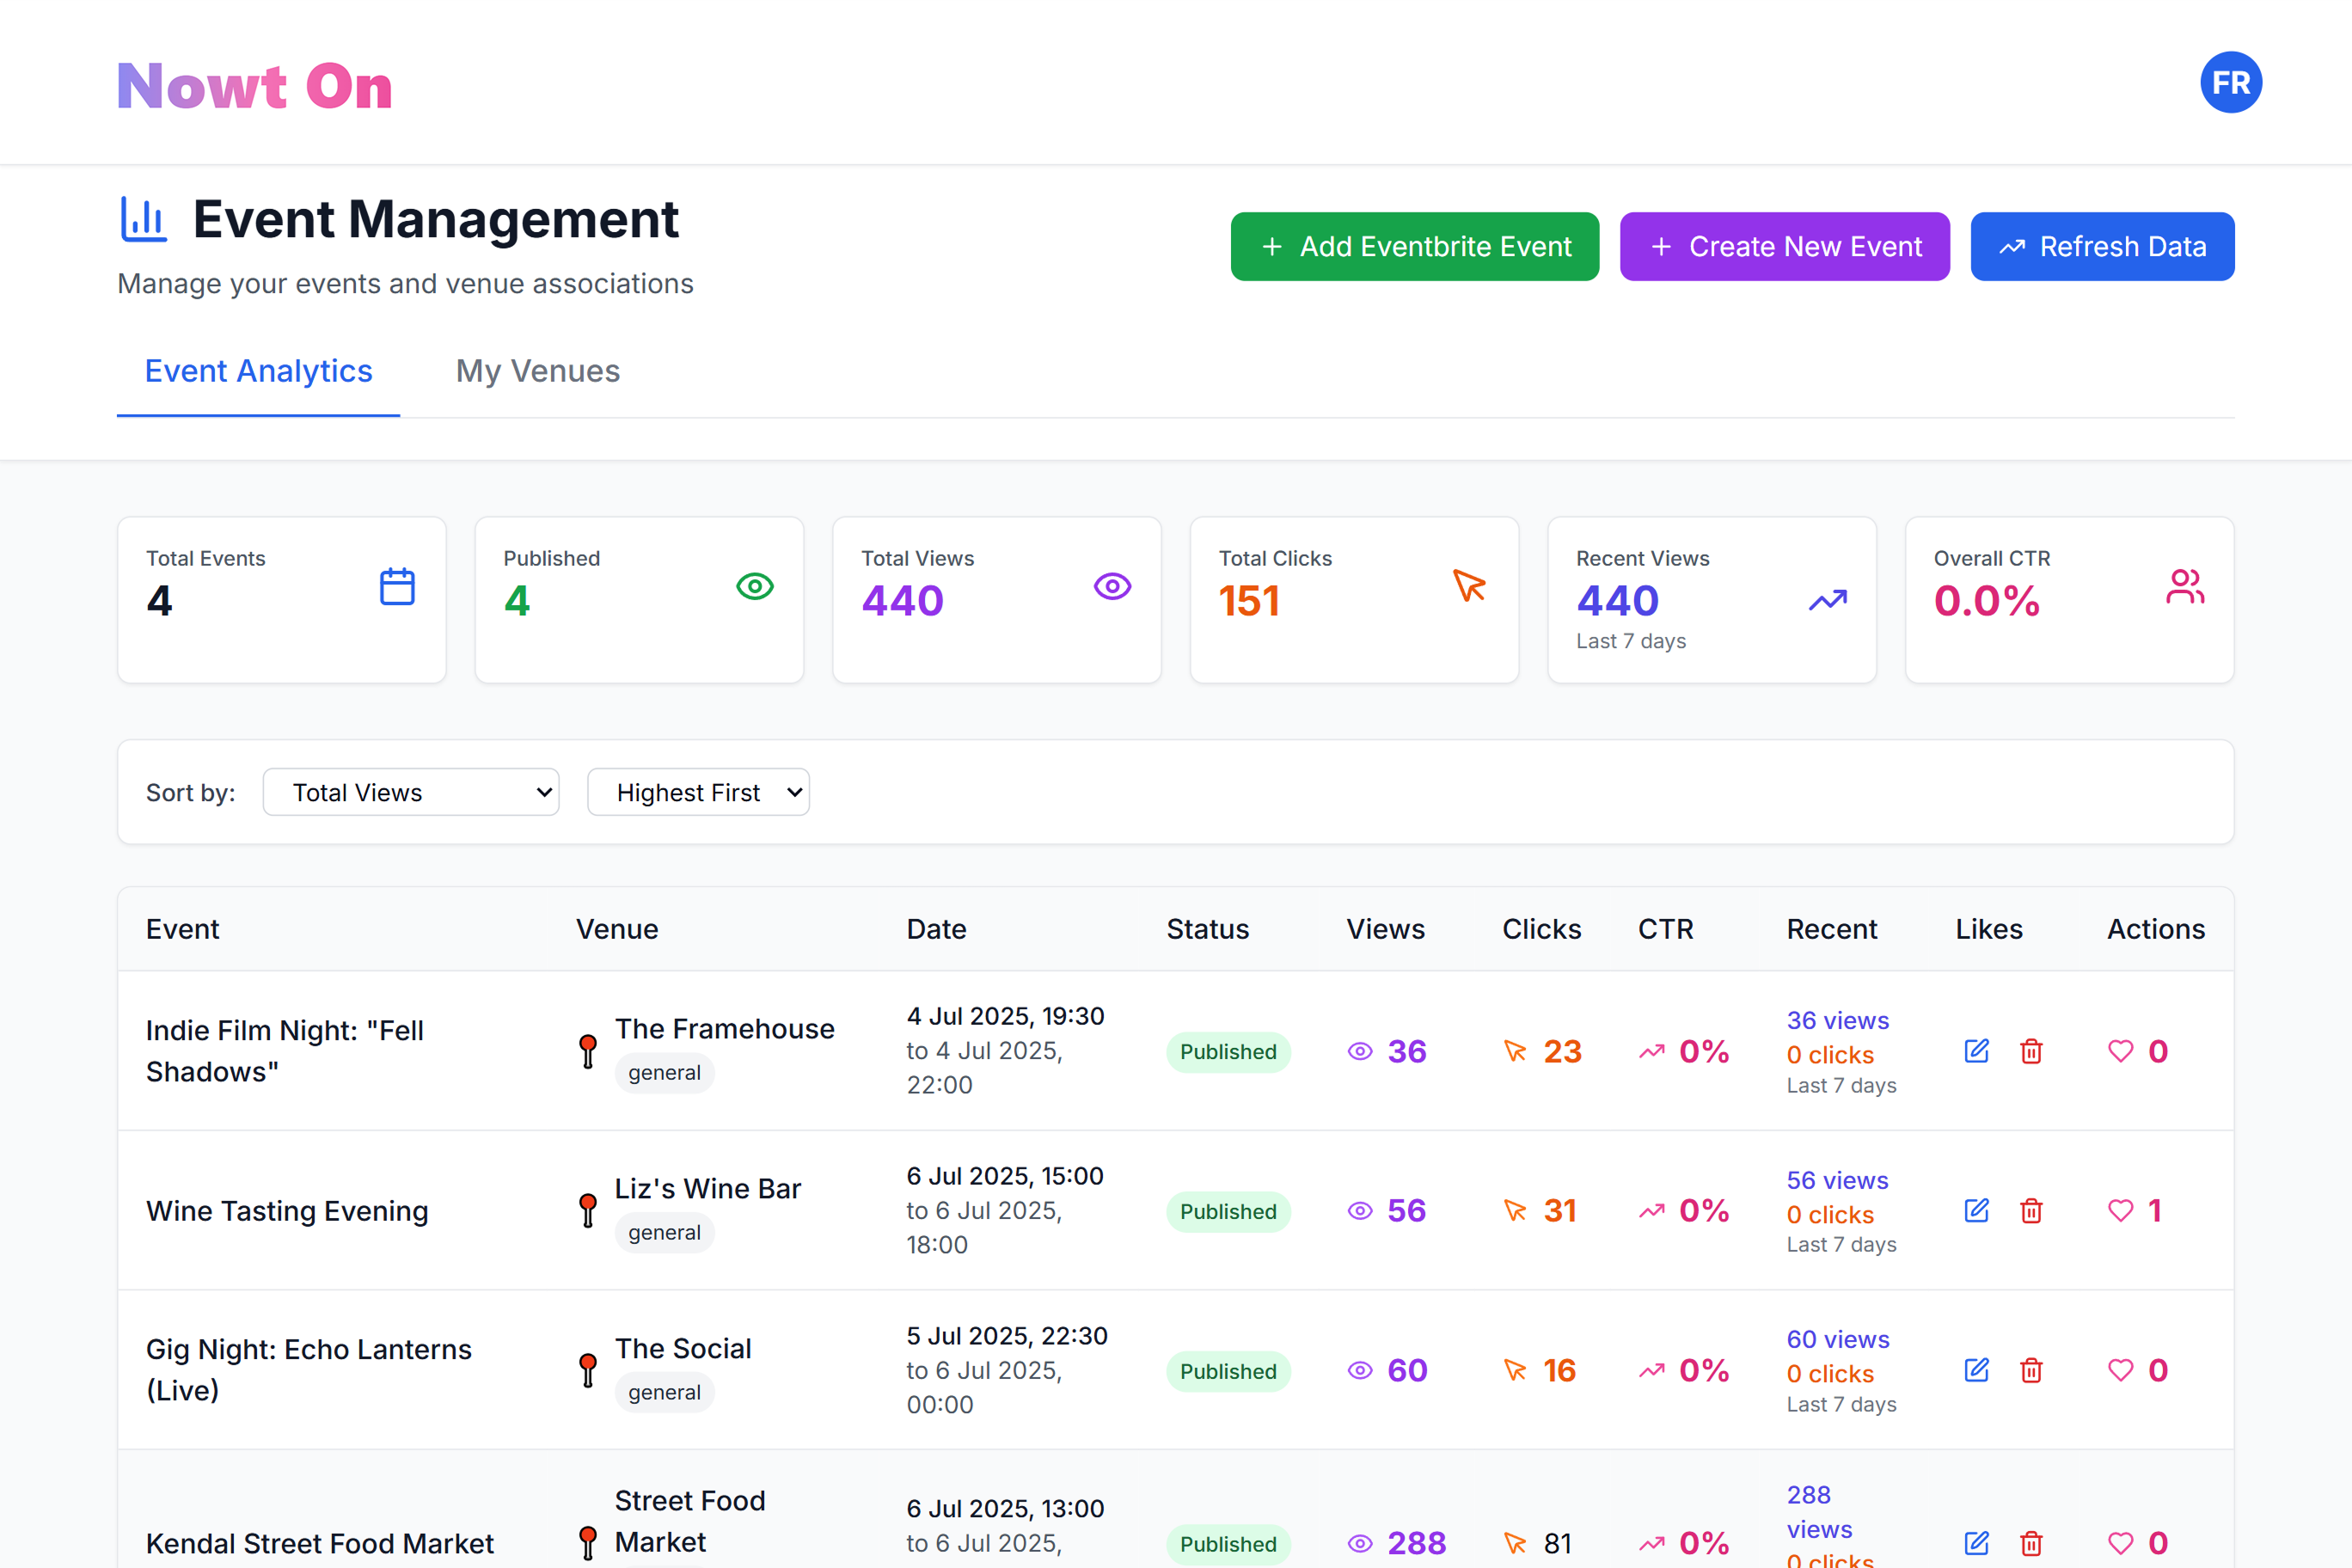Image resolution: width=2352 pixels, height=1568 pixels.
Task: Click the bar chart icon next to Event Management
Action: pos(143,219)
